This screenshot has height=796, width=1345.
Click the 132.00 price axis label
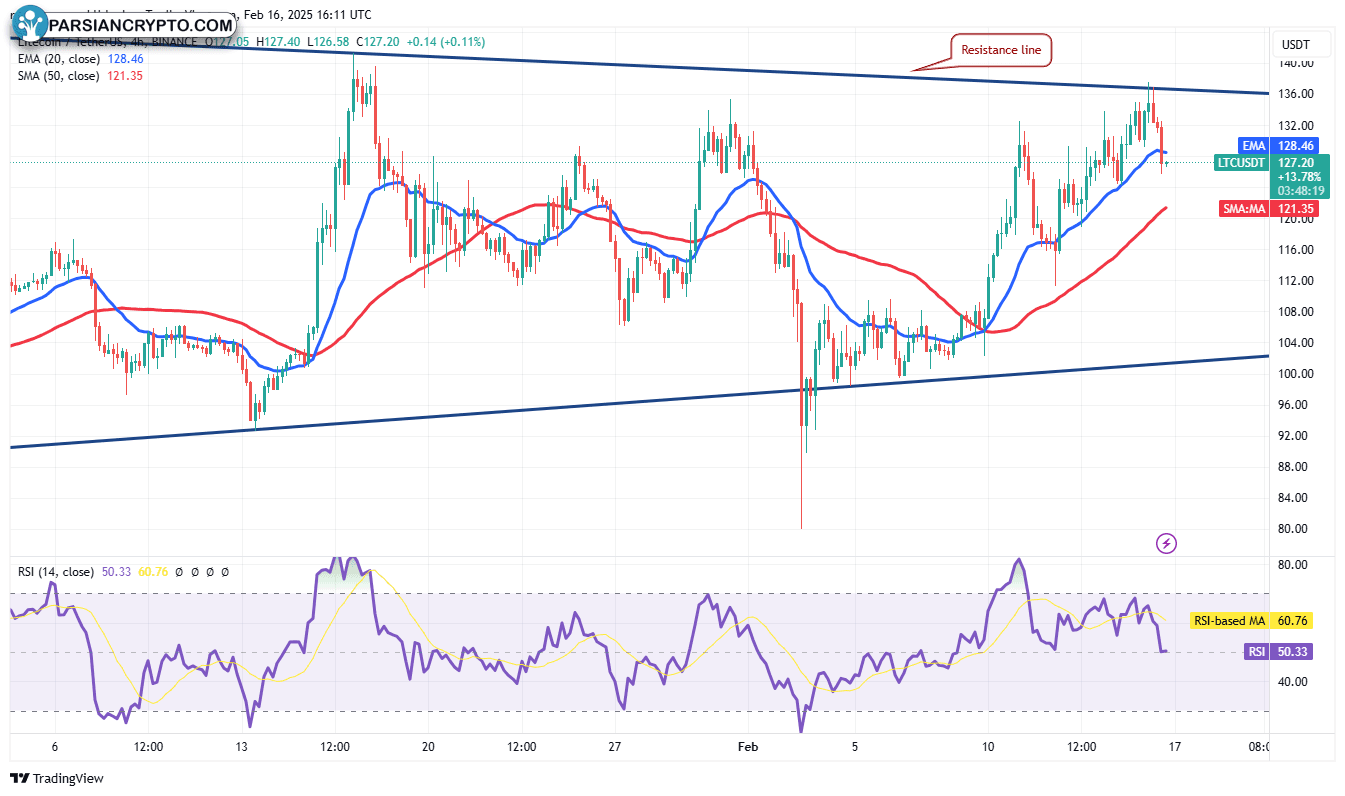point(1297,125)
